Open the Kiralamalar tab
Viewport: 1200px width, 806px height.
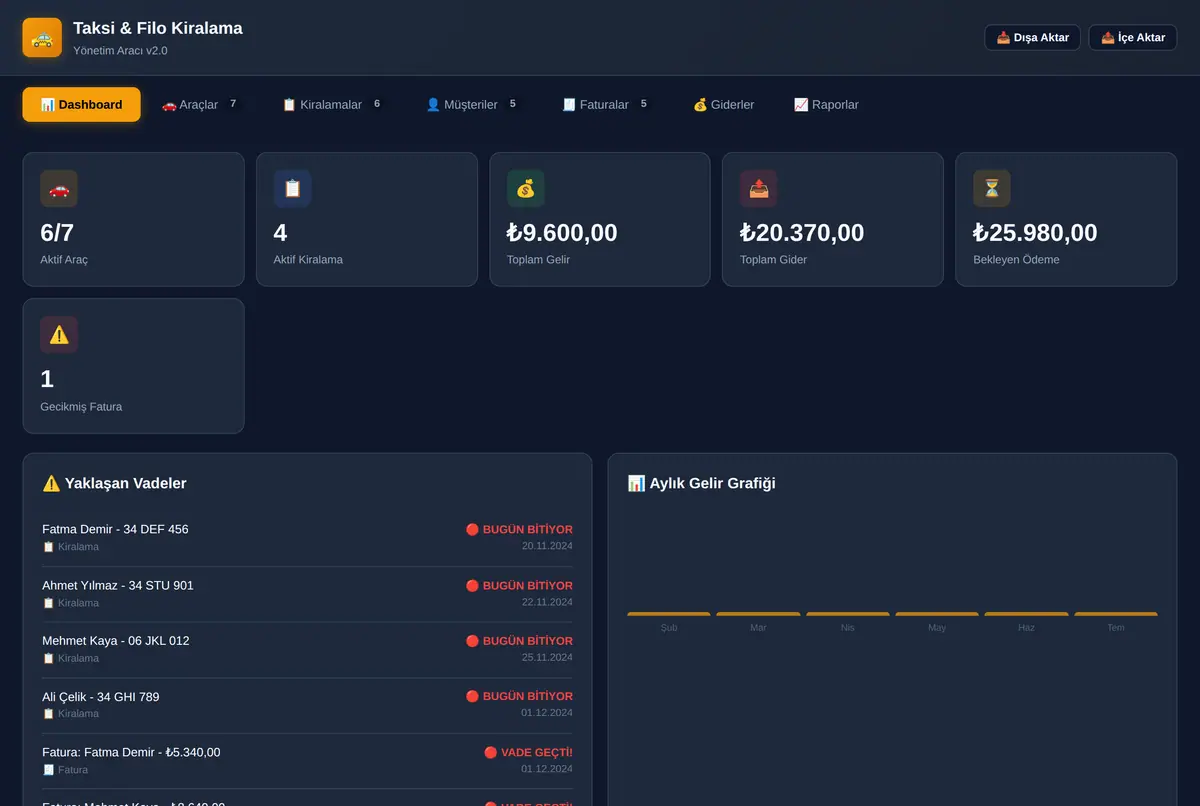click(x=332, y=104)
